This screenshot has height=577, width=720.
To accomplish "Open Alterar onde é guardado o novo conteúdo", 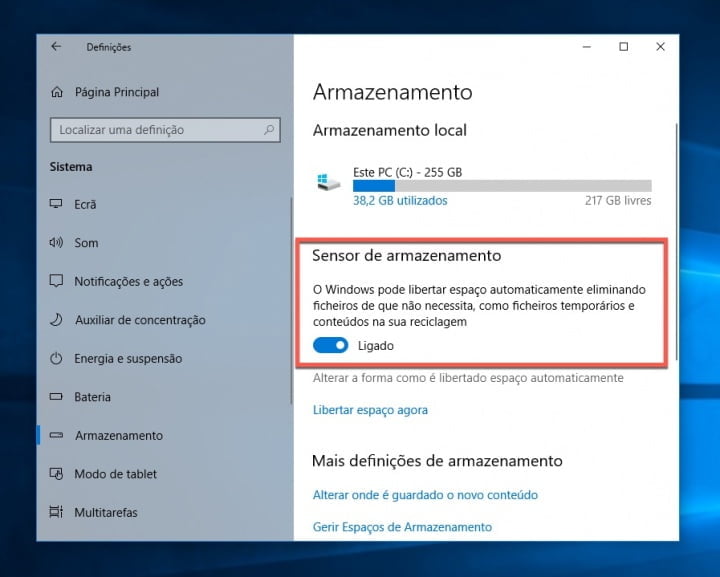I will pos(425,495).
